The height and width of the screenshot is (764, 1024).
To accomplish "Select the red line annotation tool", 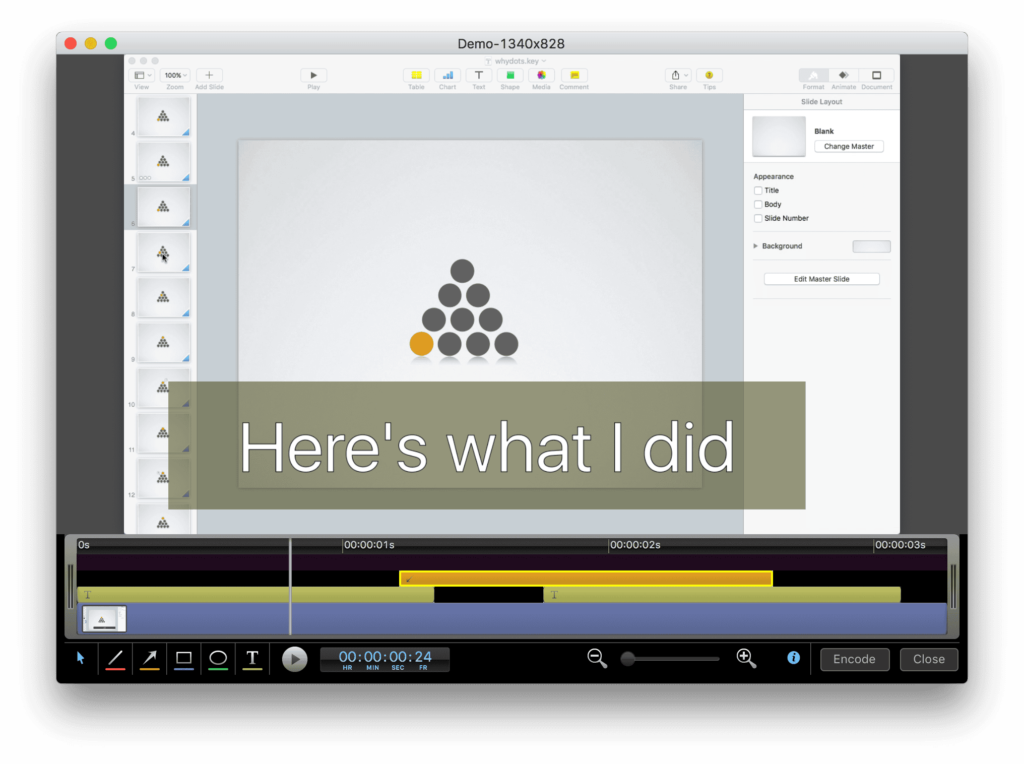I will click(x=115, y=658).
